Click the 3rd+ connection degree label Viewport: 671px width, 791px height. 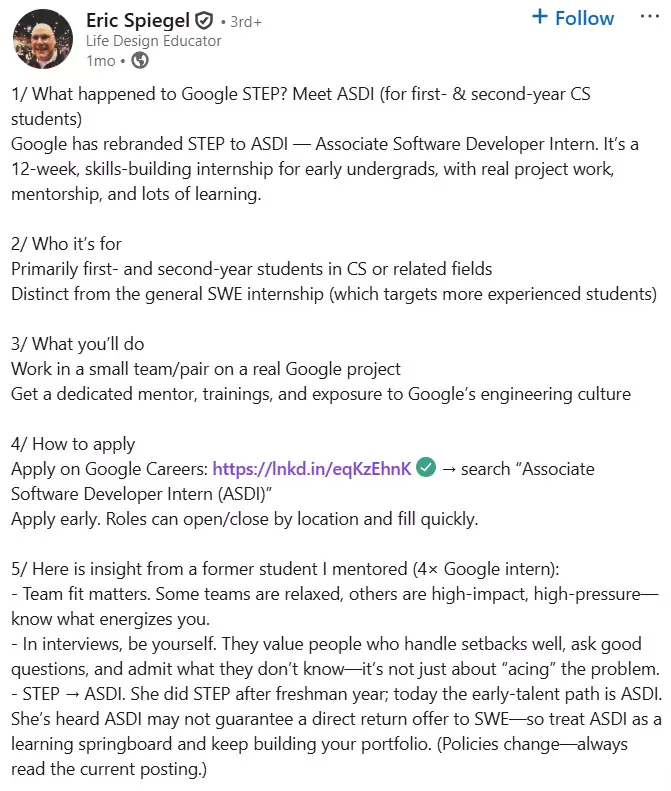[242, 21]
